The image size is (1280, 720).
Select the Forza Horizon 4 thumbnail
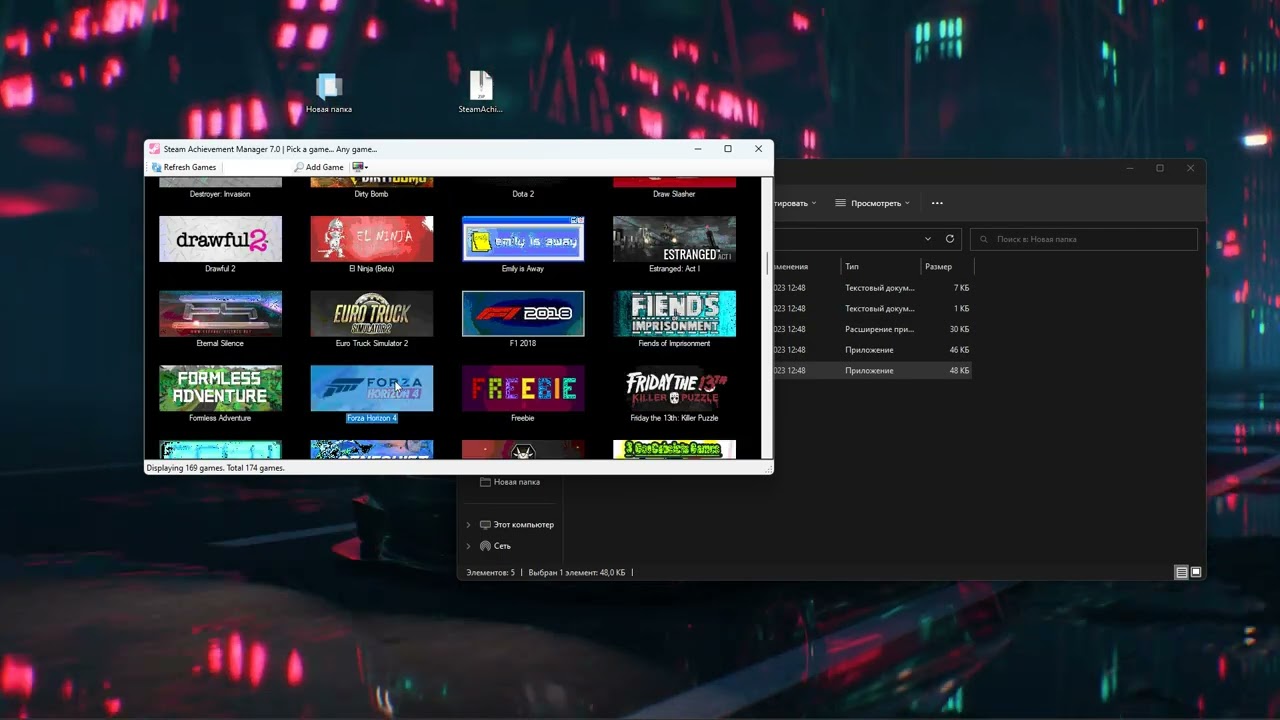371,388
